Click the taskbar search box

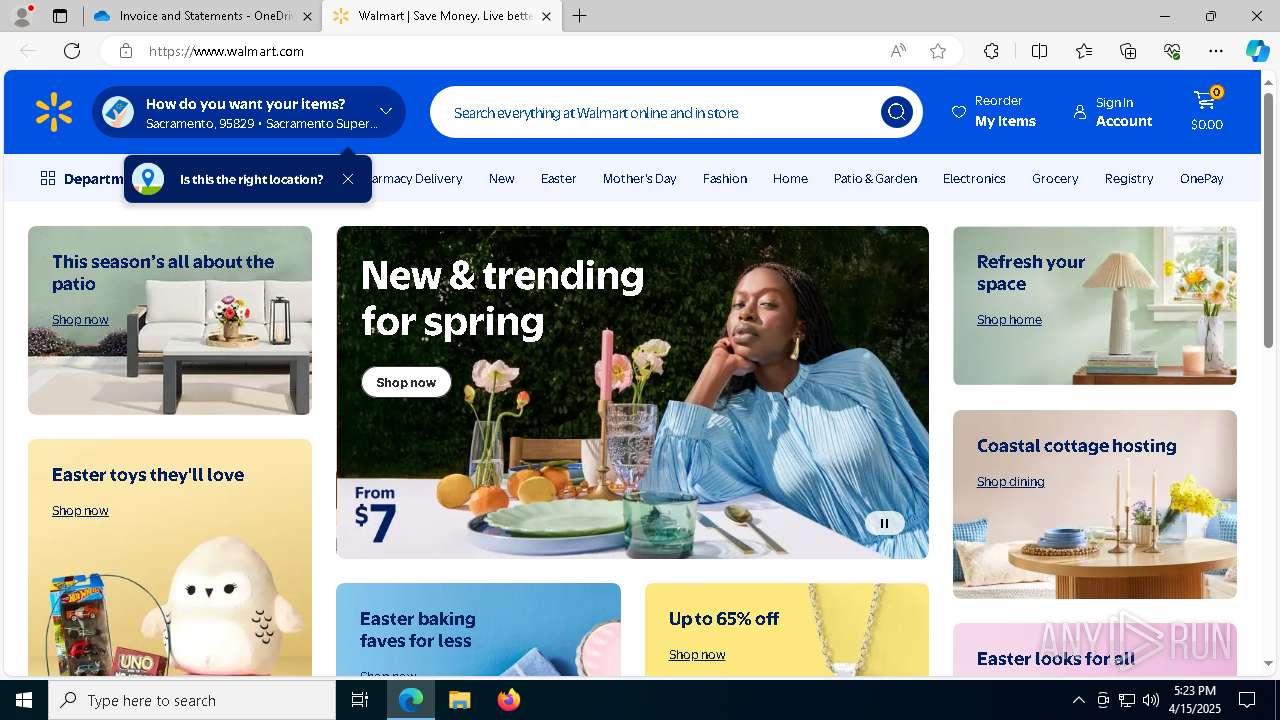pyautogui.click(x=192, y=700)
